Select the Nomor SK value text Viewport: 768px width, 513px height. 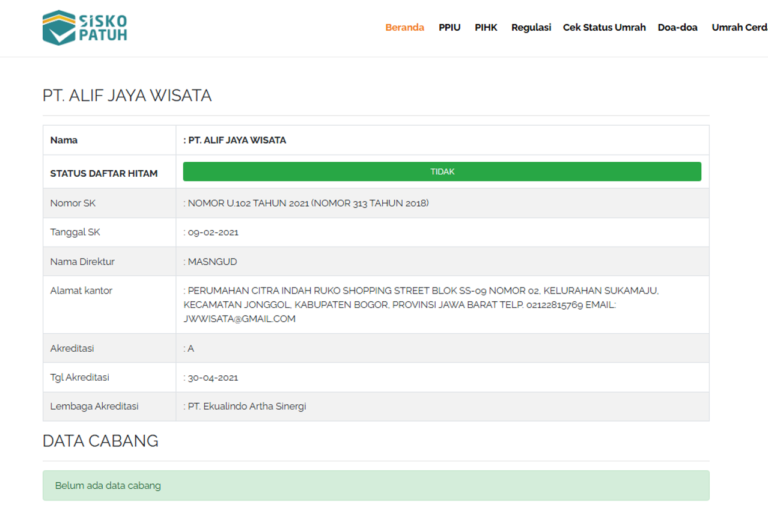pyautogui.click(x=308, y=203)
